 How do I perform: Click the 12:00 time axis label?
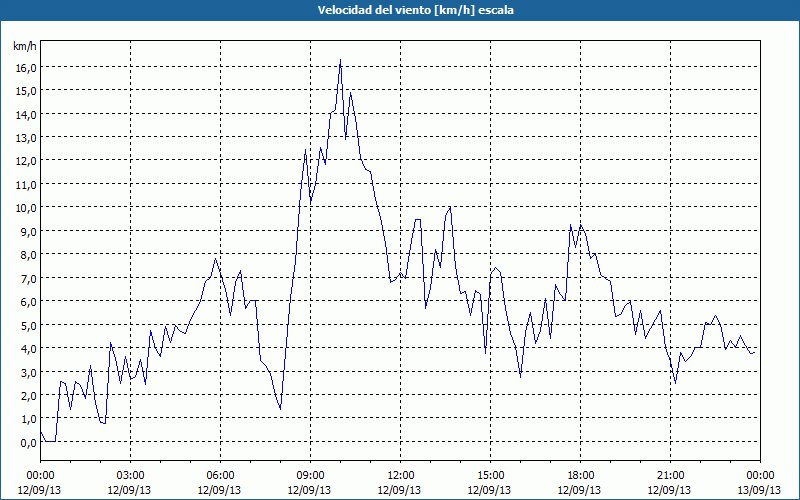[x=401, y=476]
